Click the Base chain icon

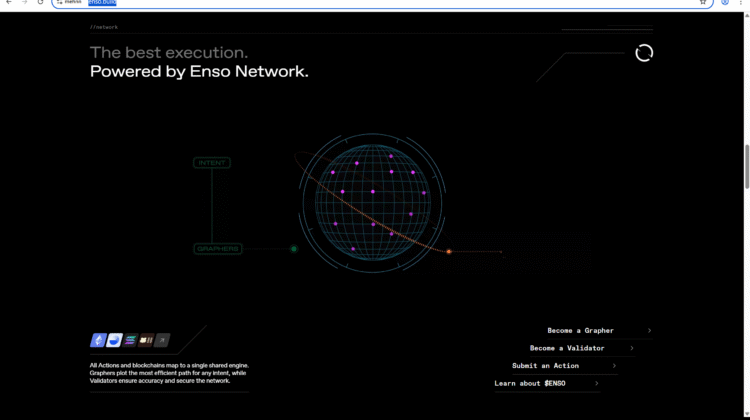114,340
